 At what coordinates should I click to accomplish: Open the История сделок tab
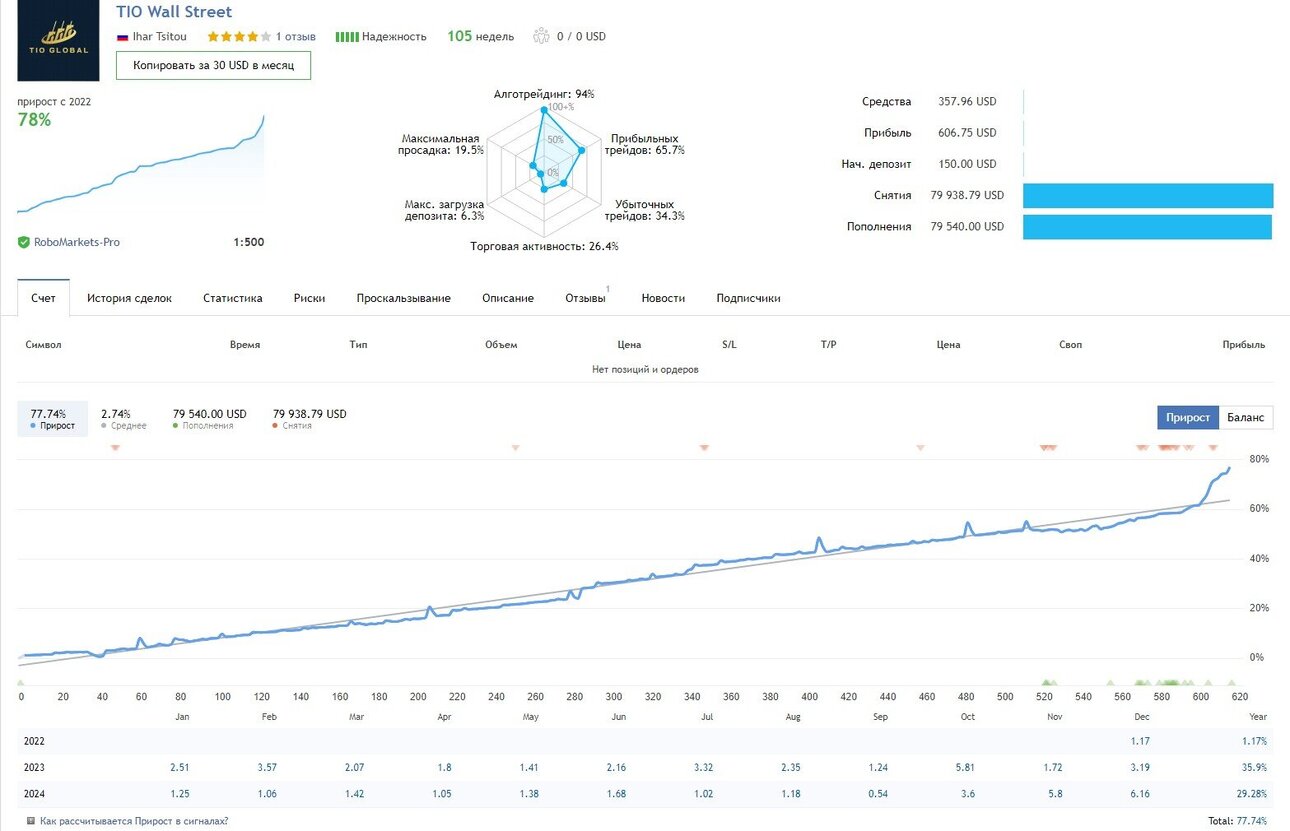pos(129,298)
